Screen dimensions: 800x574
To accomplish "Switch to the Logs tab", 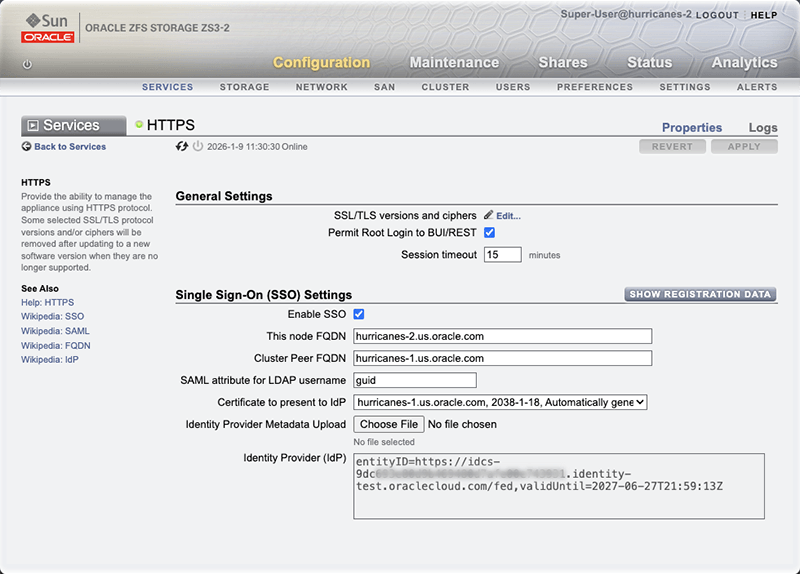I will (x=763, y=128).
